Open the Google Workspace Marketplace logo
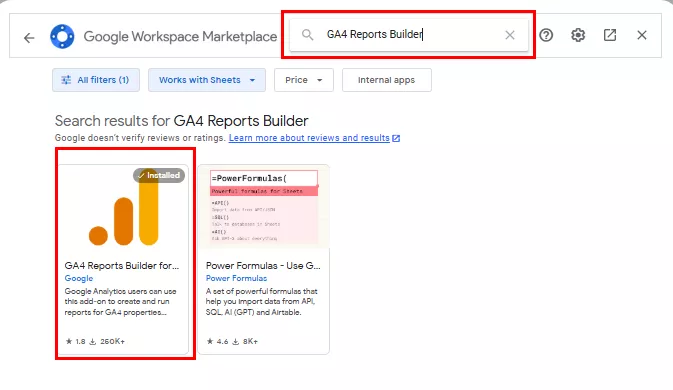The width and height of the screenshot is (673, 390). point(62,36)
